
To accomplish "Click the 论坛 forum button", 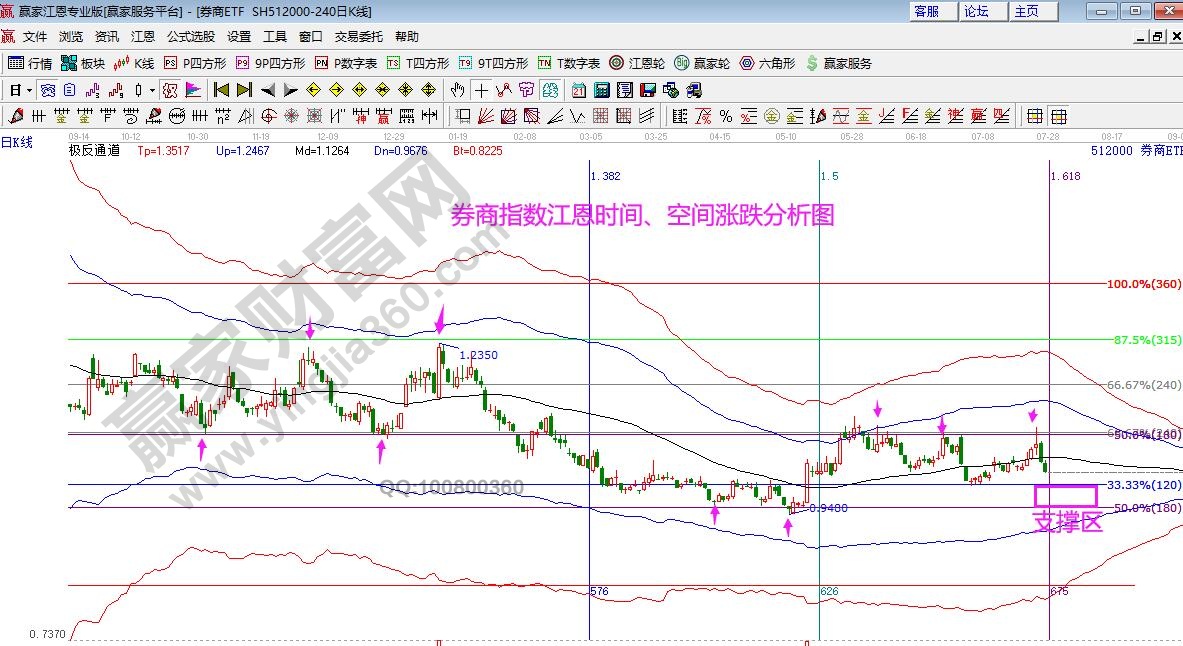I will [x=979, y=11].
